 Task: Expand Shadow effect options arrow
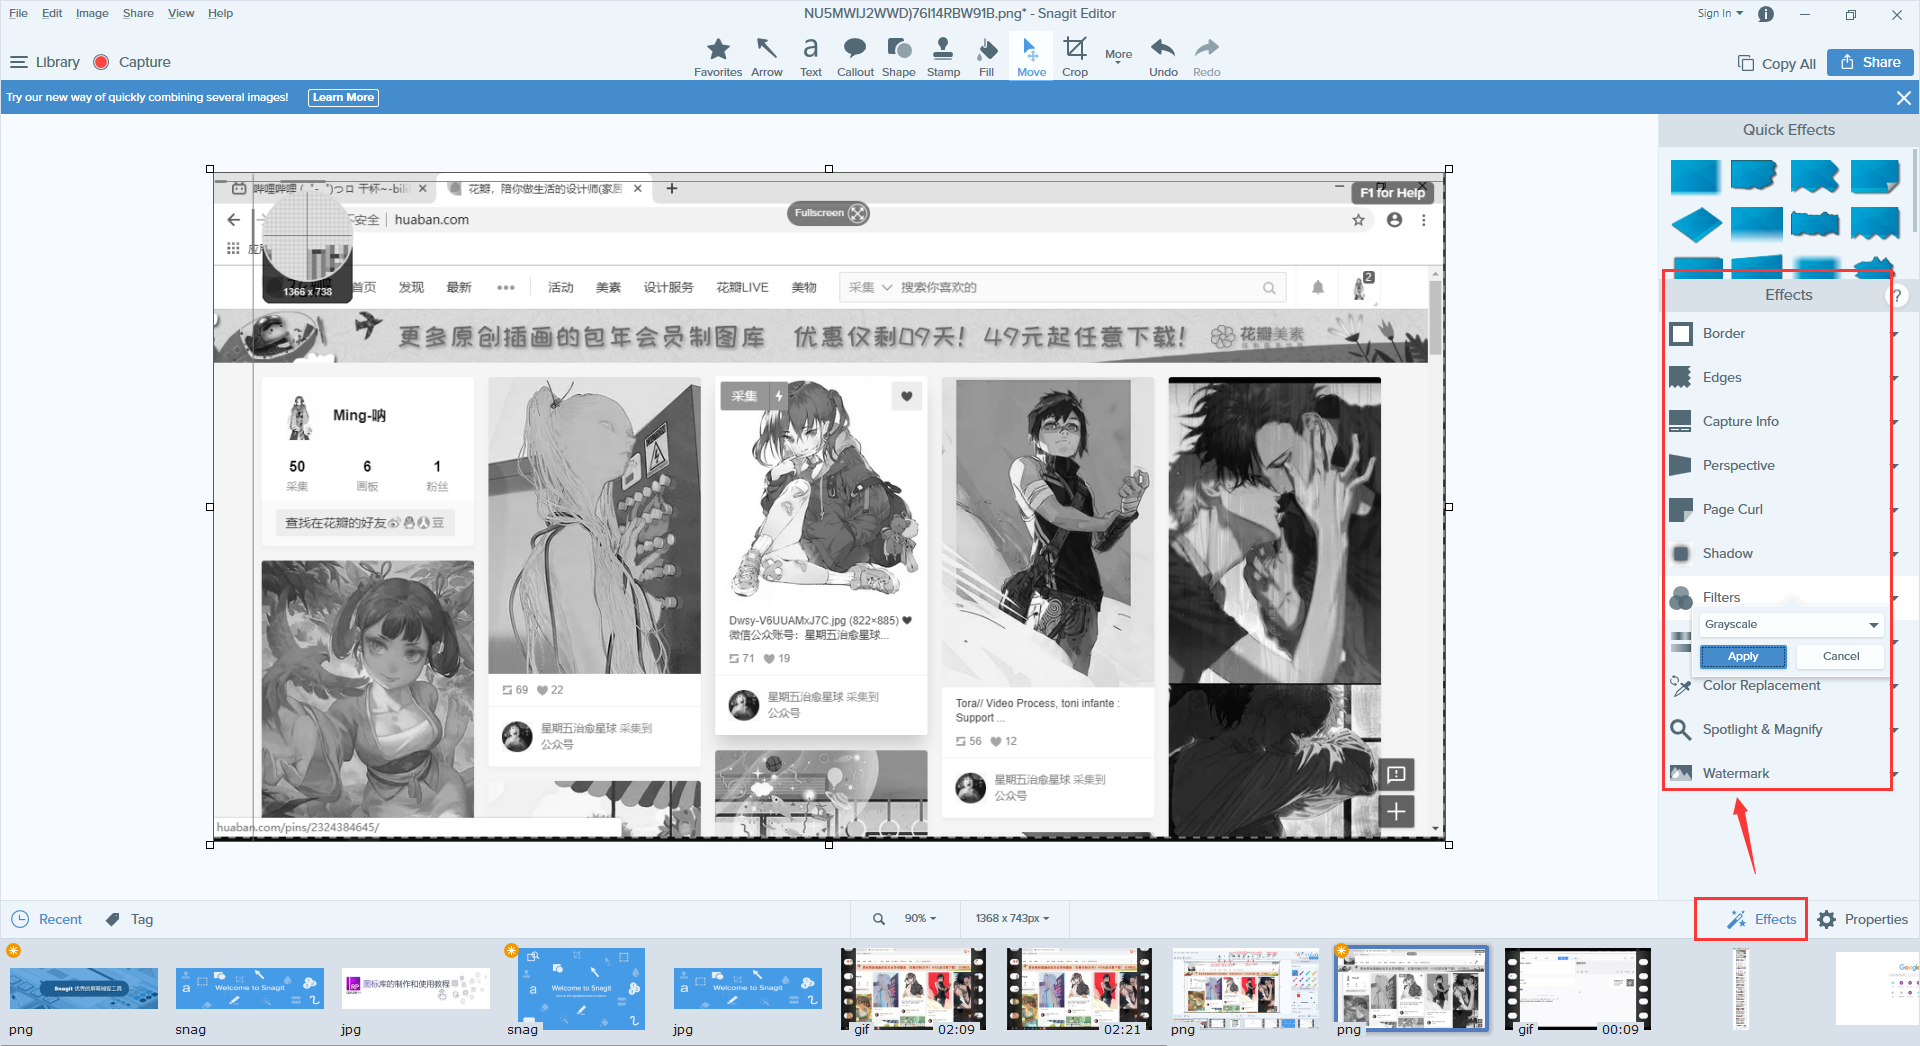click(1894, 554)
